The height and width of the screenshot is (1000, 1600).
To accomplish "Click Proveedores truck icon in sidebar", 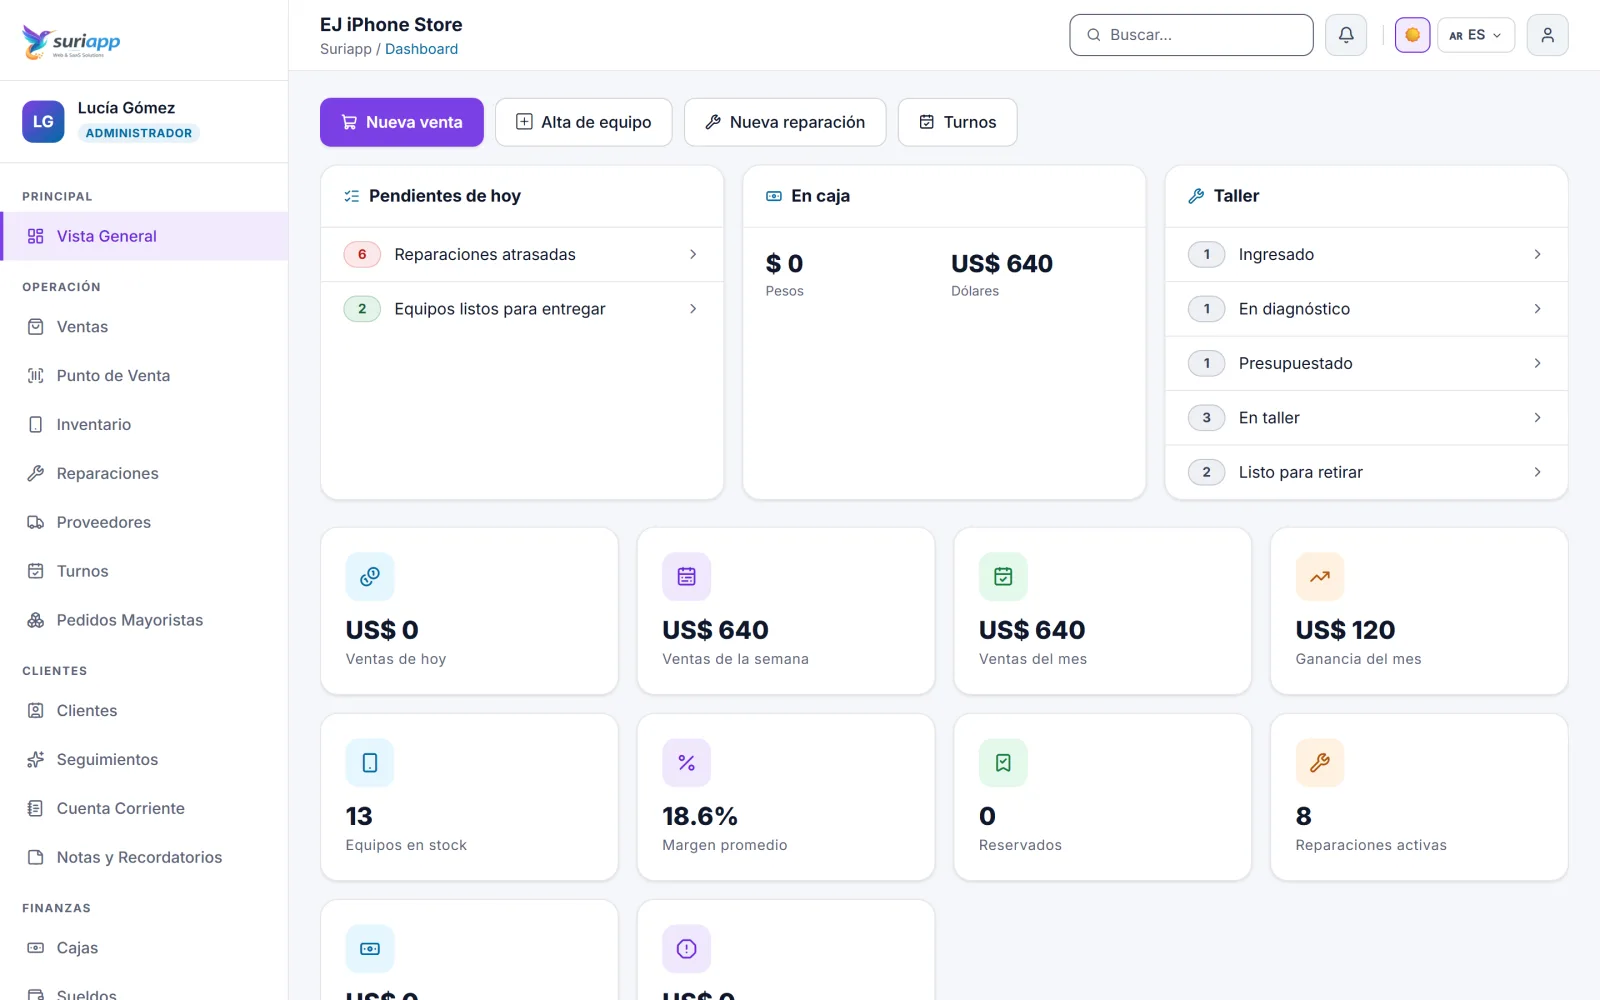I will 36,522.
